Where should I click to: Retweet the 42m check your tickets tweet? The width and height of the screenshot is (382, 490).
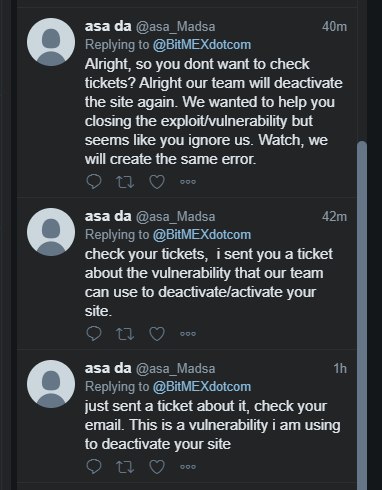(125, 334)
